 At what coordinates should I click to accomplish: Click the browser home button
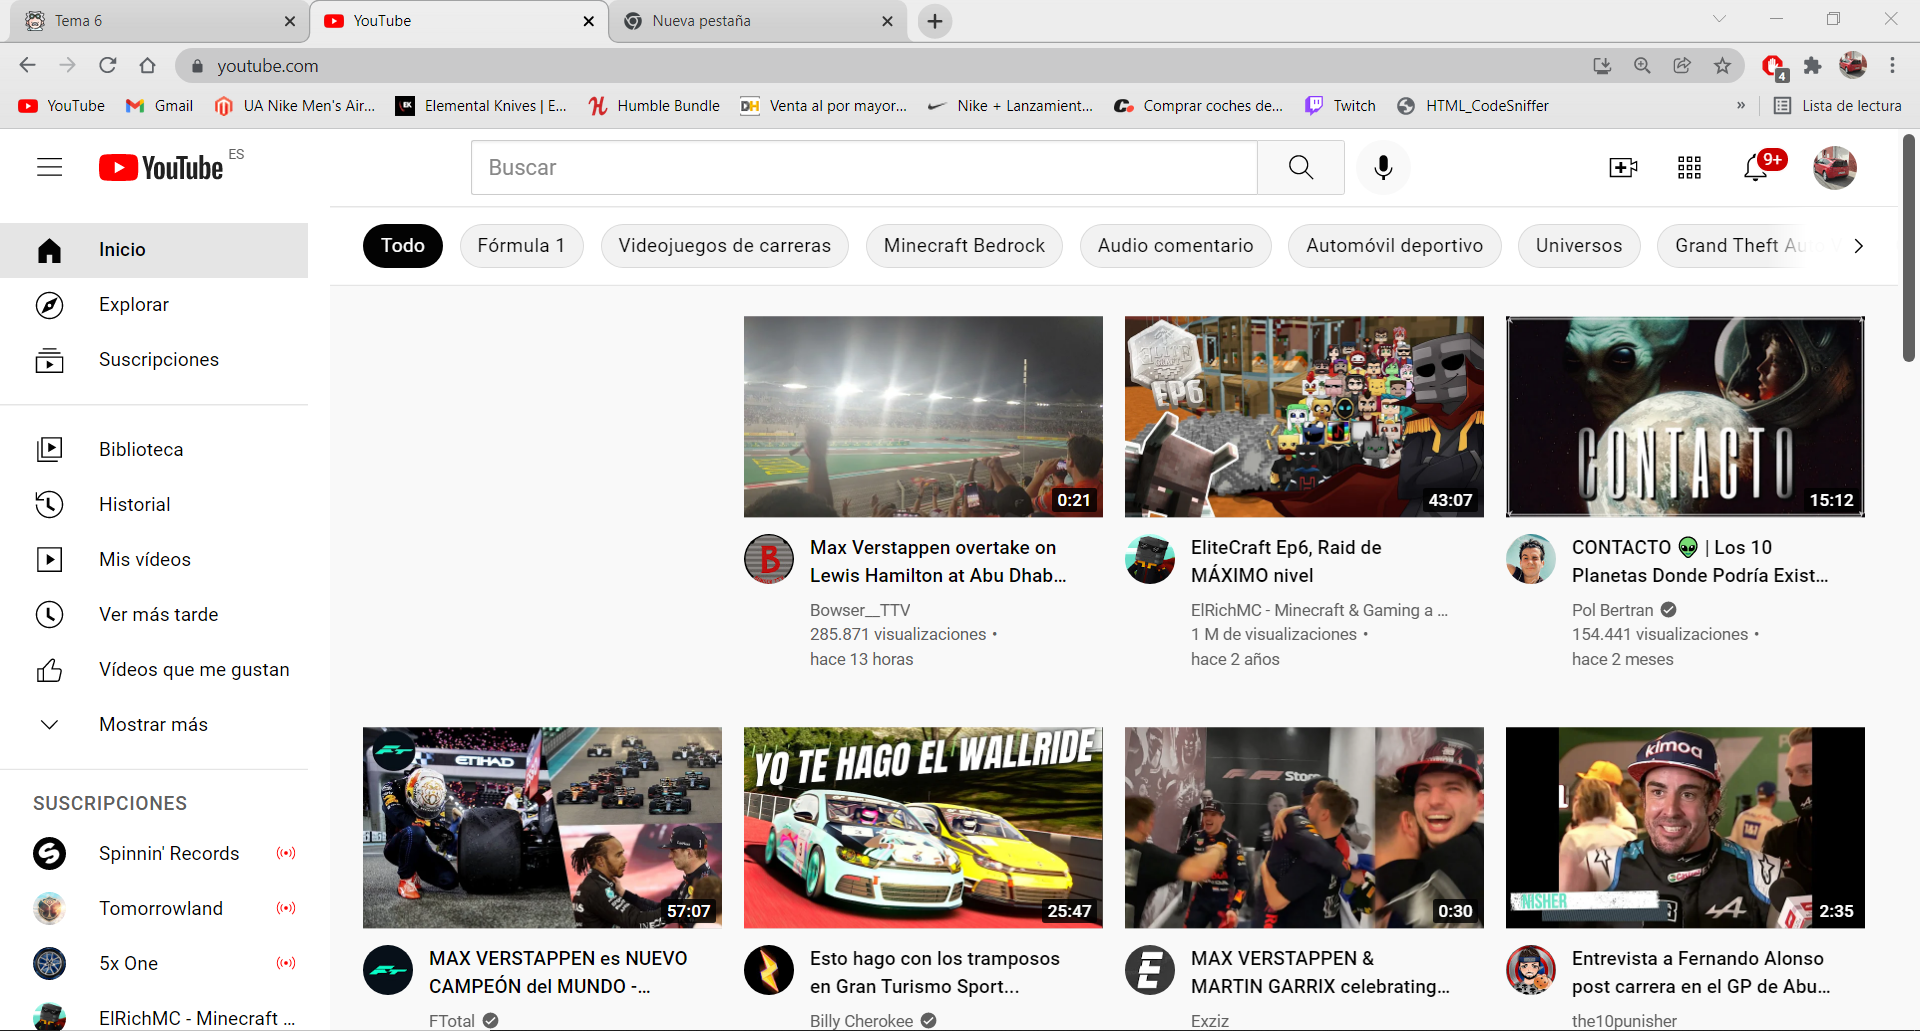pyautogui.click(x=148, y=65)
